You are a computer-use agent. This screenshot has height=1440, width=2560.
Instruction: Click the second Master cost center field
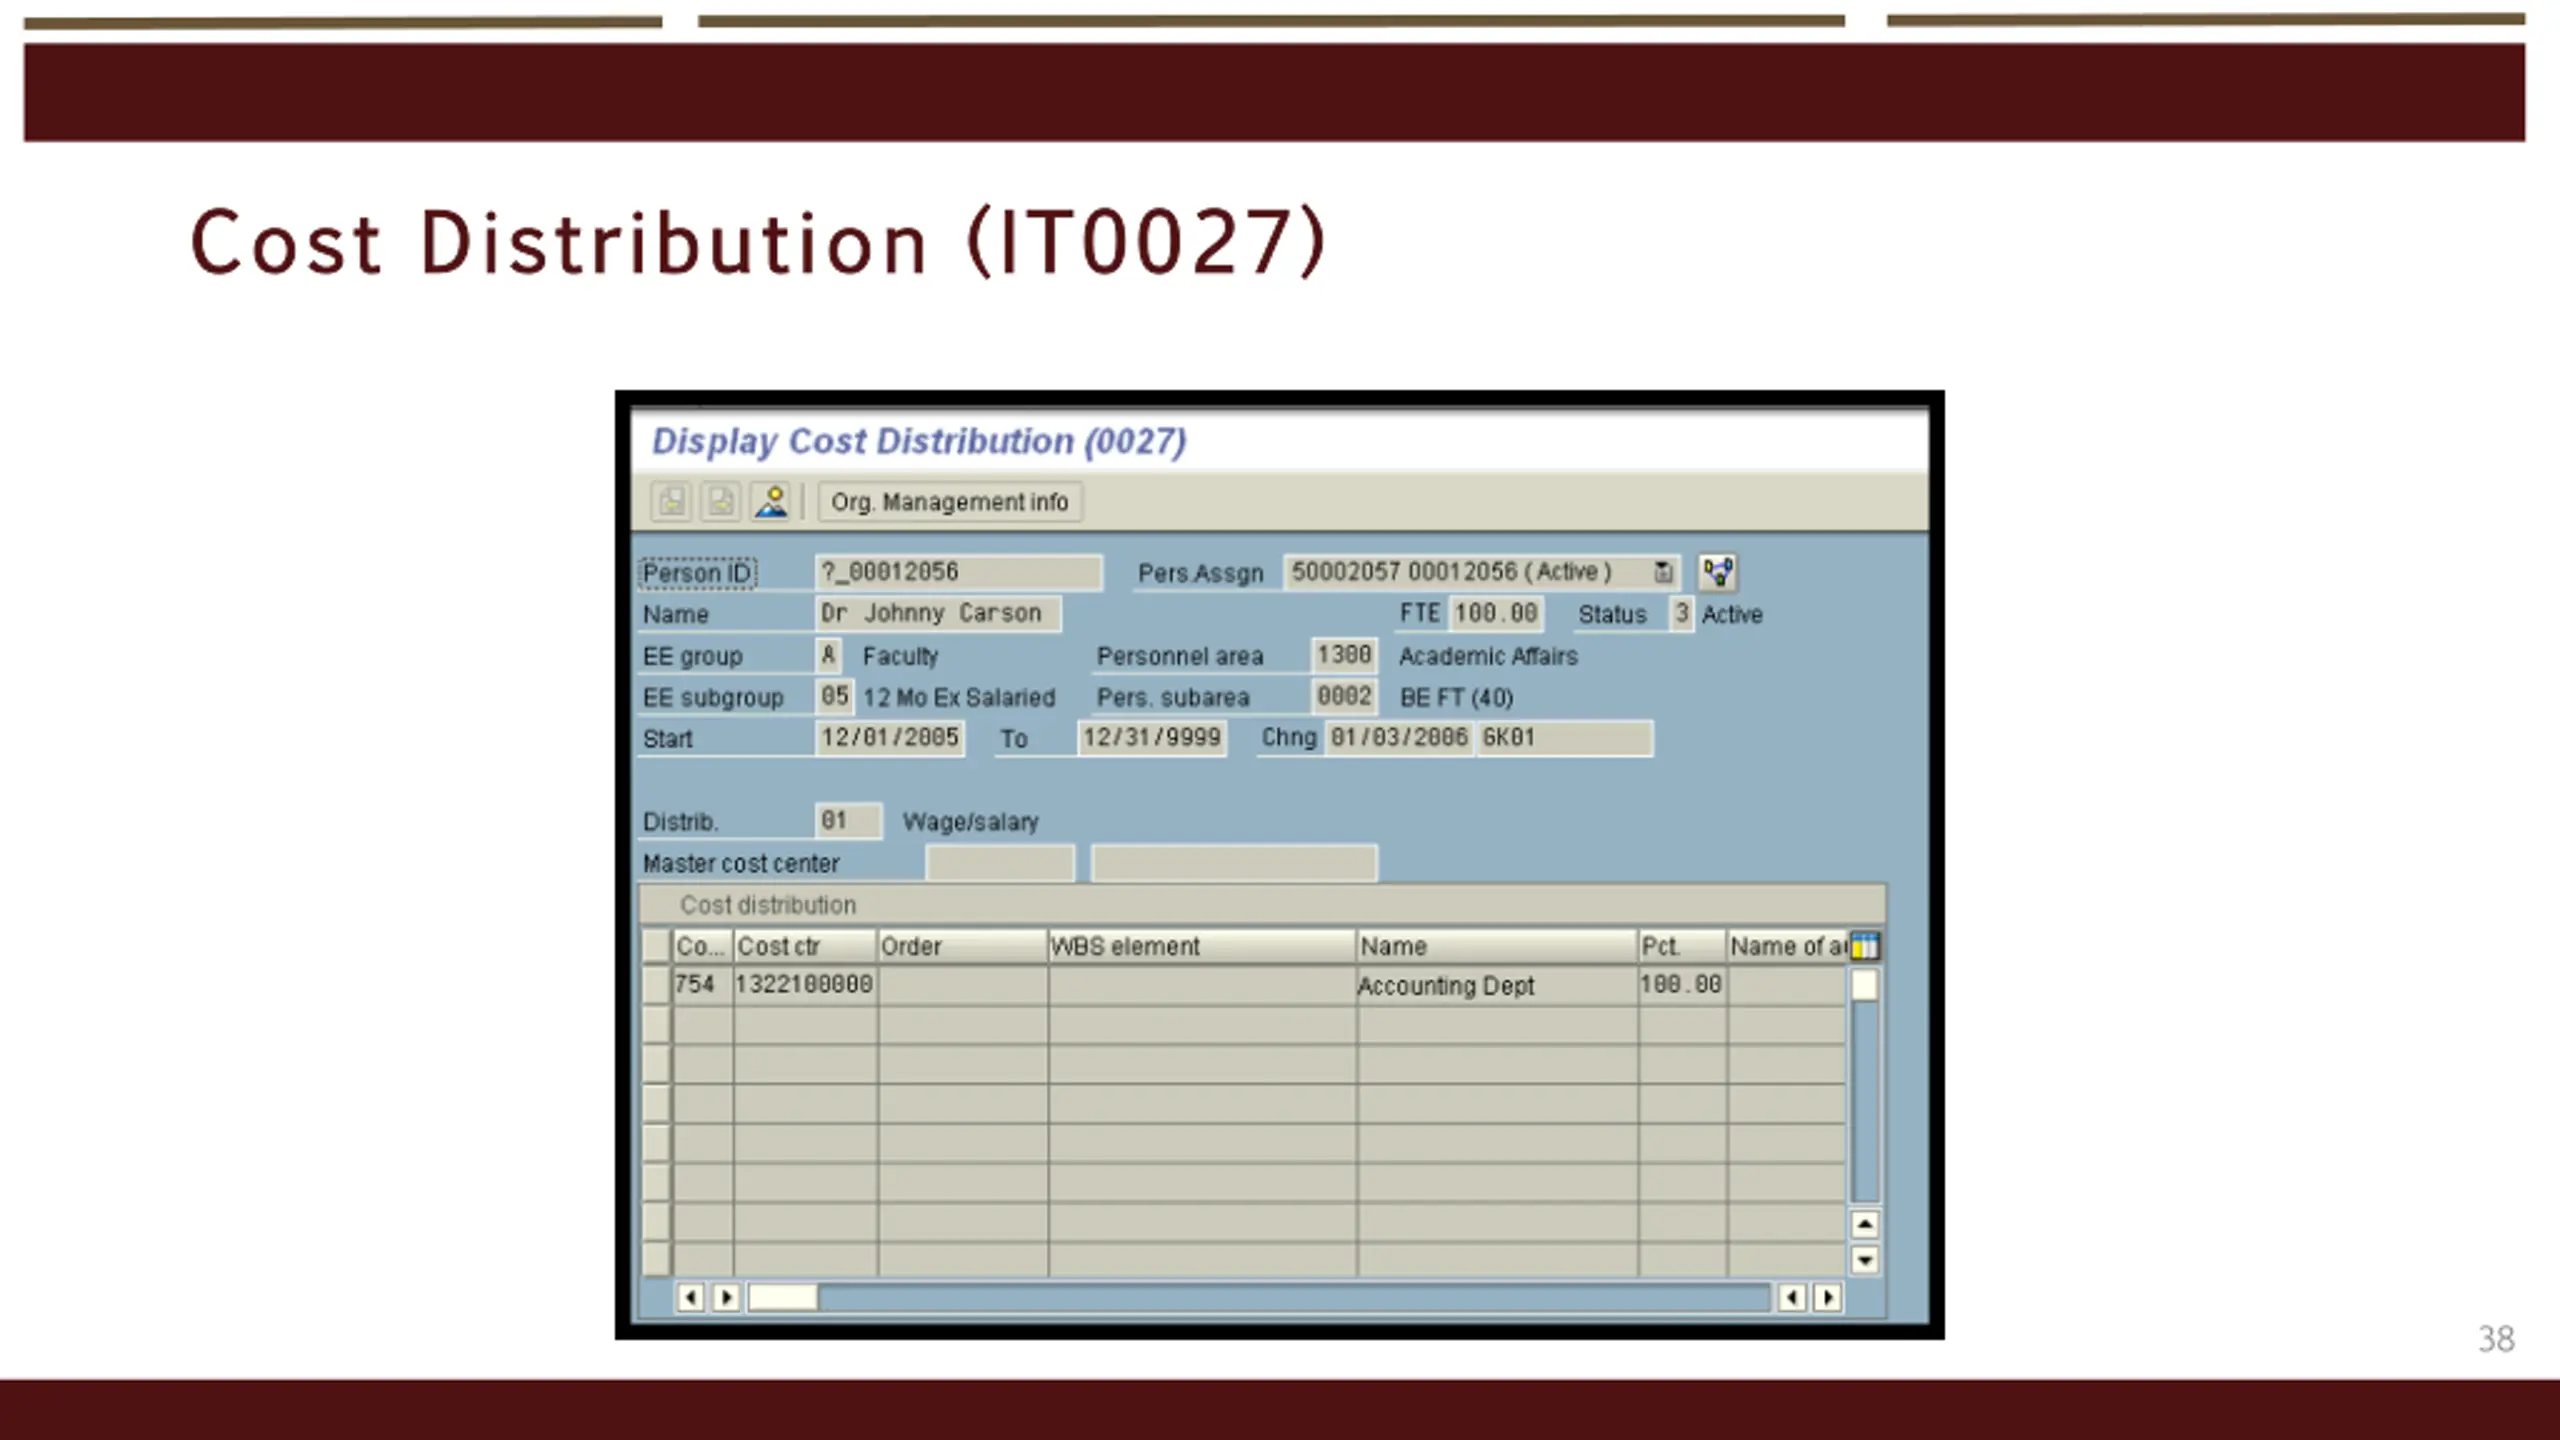(1234, 863)
